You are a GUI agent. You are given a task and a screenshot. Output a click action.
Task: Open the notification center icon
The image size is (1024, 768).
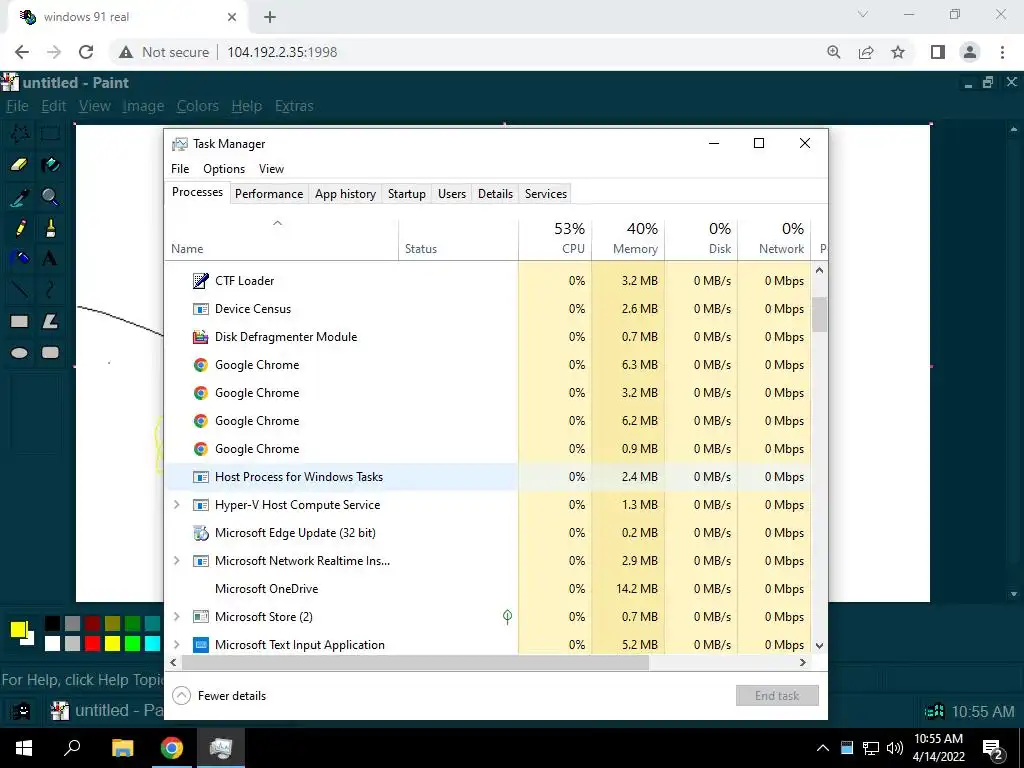click(993, 748)
